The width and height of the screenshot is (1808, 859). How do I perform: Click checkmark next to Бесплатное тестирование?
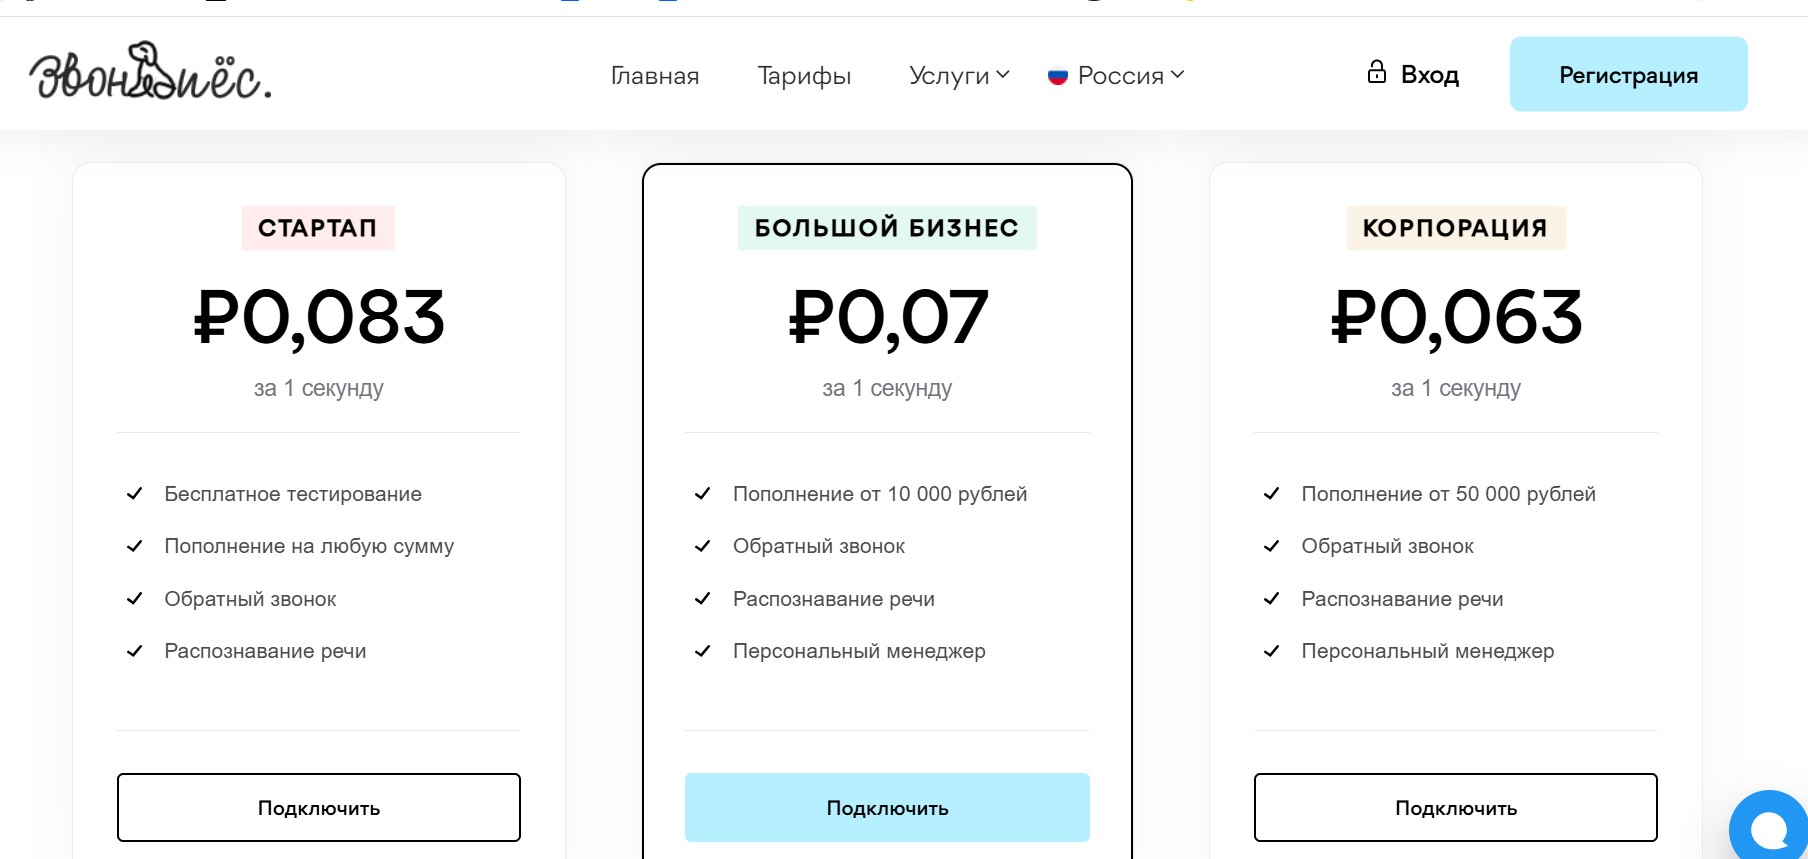(135, 494)
